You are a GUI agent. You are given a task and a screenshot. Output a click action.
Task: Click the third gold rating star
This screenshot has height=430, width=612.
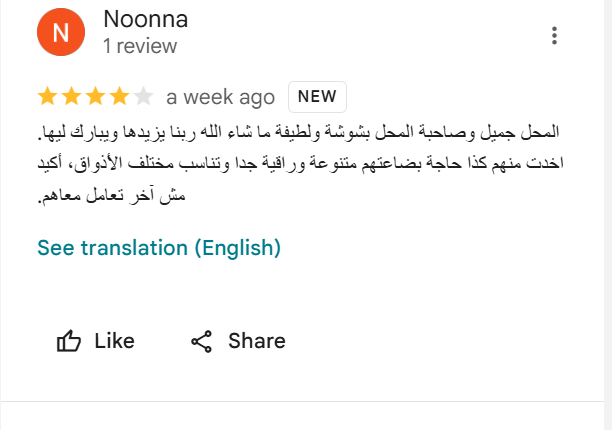[96, 96]
